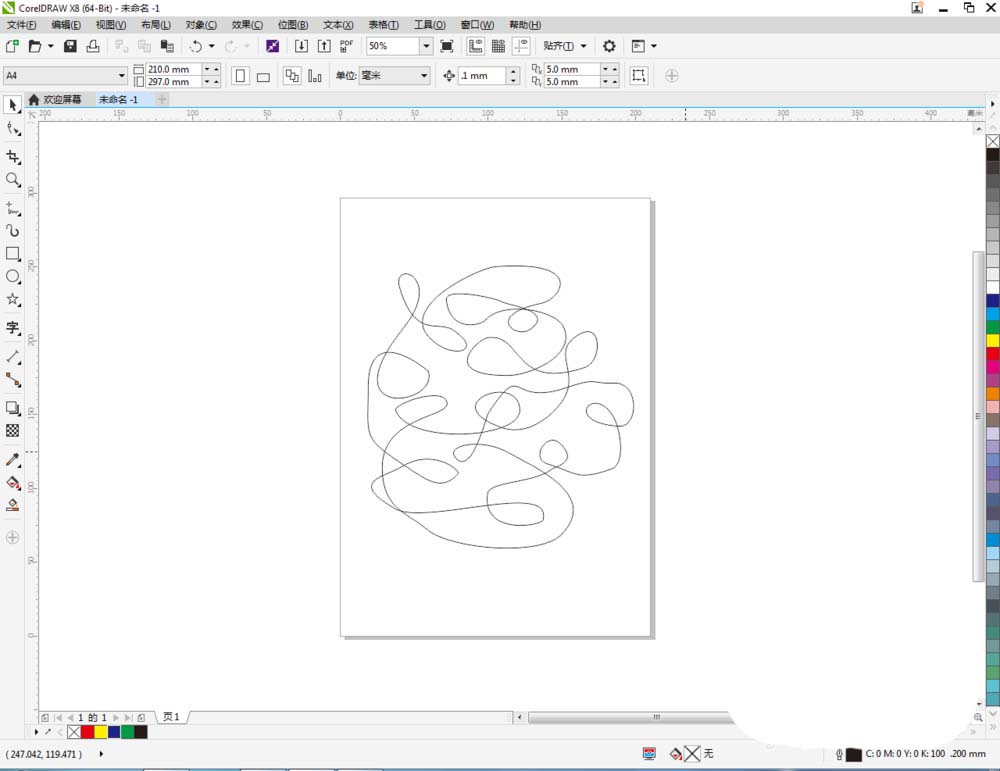The height and width of the screenshot is (771, 1000).
Task: Click the quick customize toolbox plus
Action: [x=12, y=538]
